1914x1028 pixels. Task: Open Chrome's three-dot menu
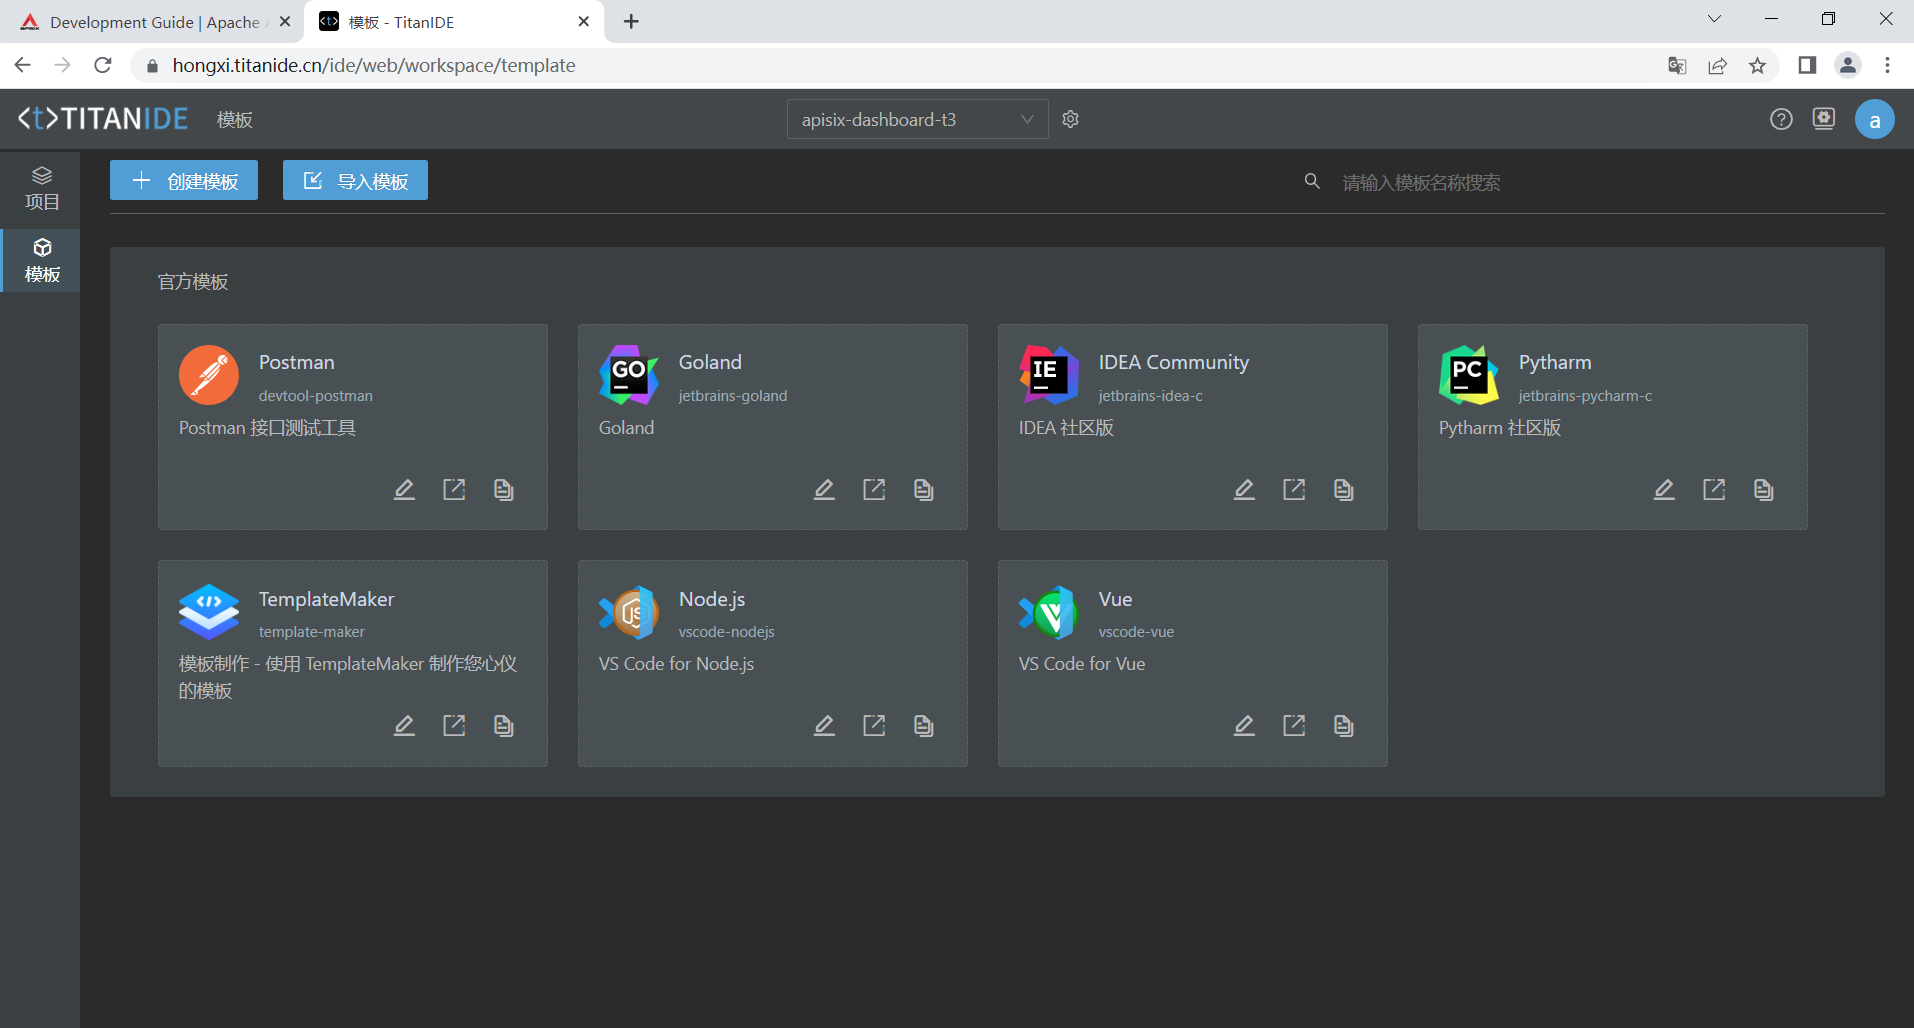(1887, 65)
